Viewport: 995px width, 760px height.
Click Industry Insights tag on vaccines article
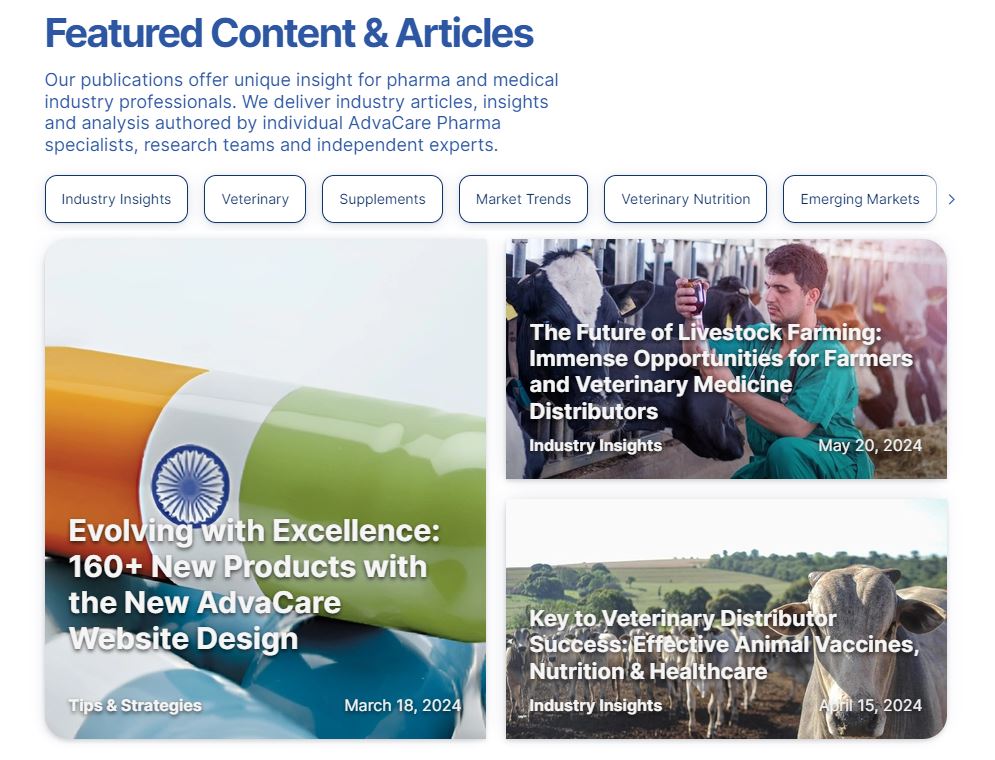pyautogui.click(x=595, y=705)
